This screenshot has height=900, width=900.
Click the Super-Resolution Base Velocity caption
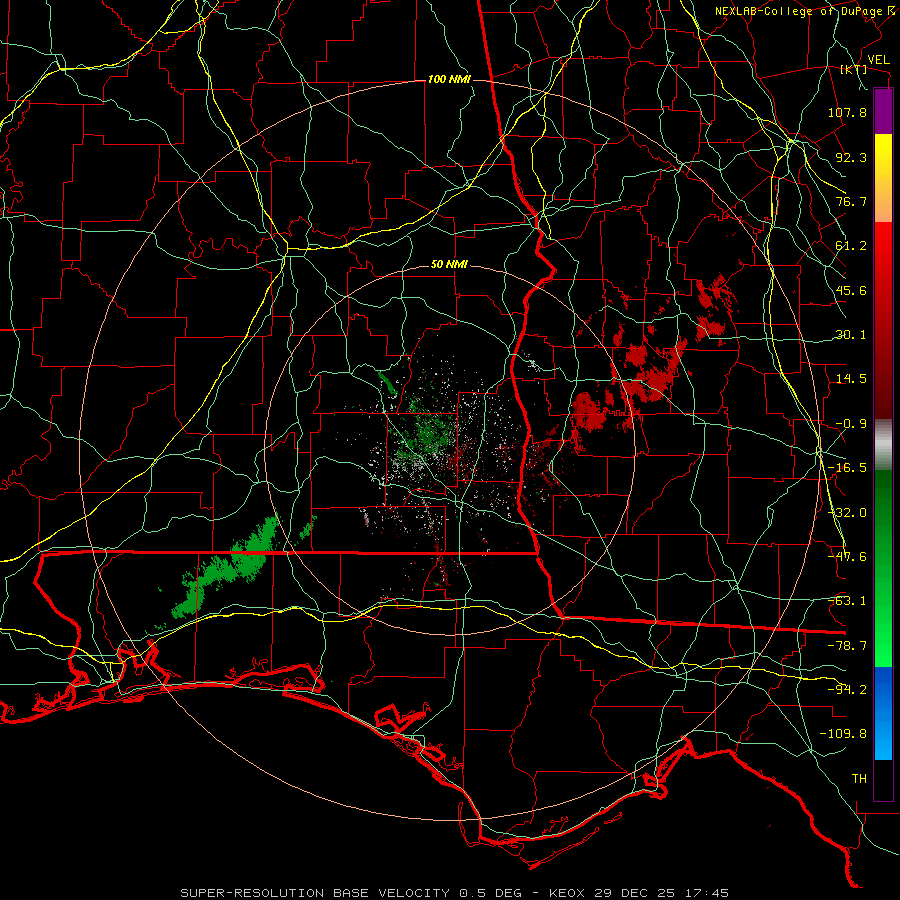tap(455, 893)
